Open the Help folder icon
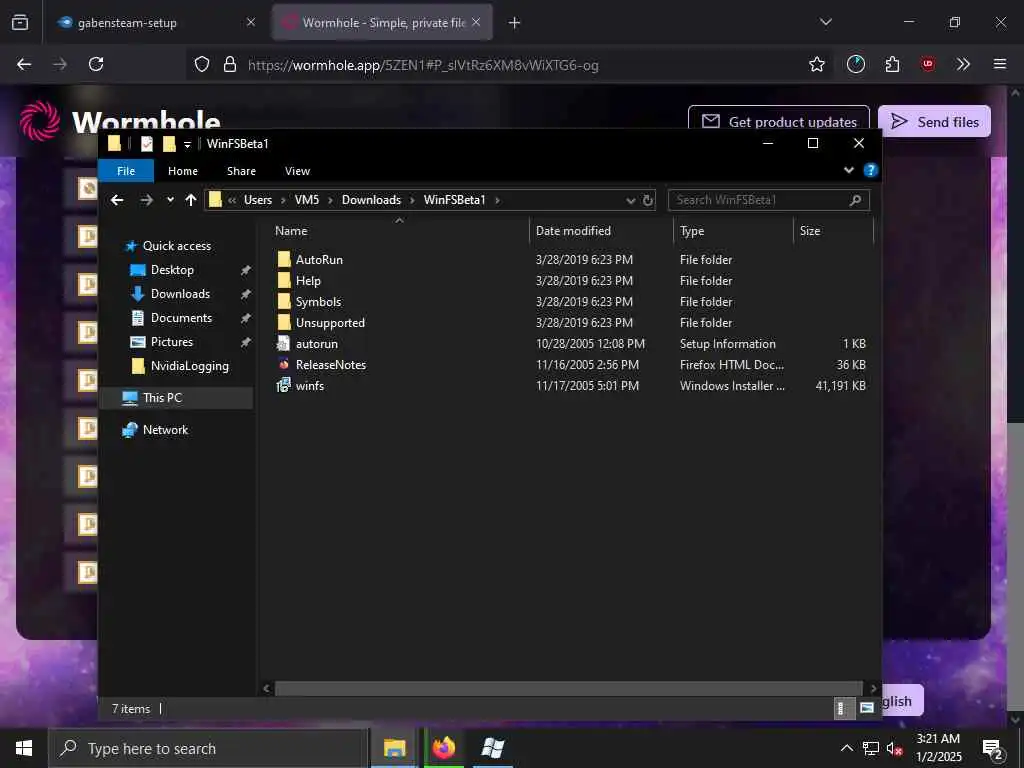 pos(283,280)
